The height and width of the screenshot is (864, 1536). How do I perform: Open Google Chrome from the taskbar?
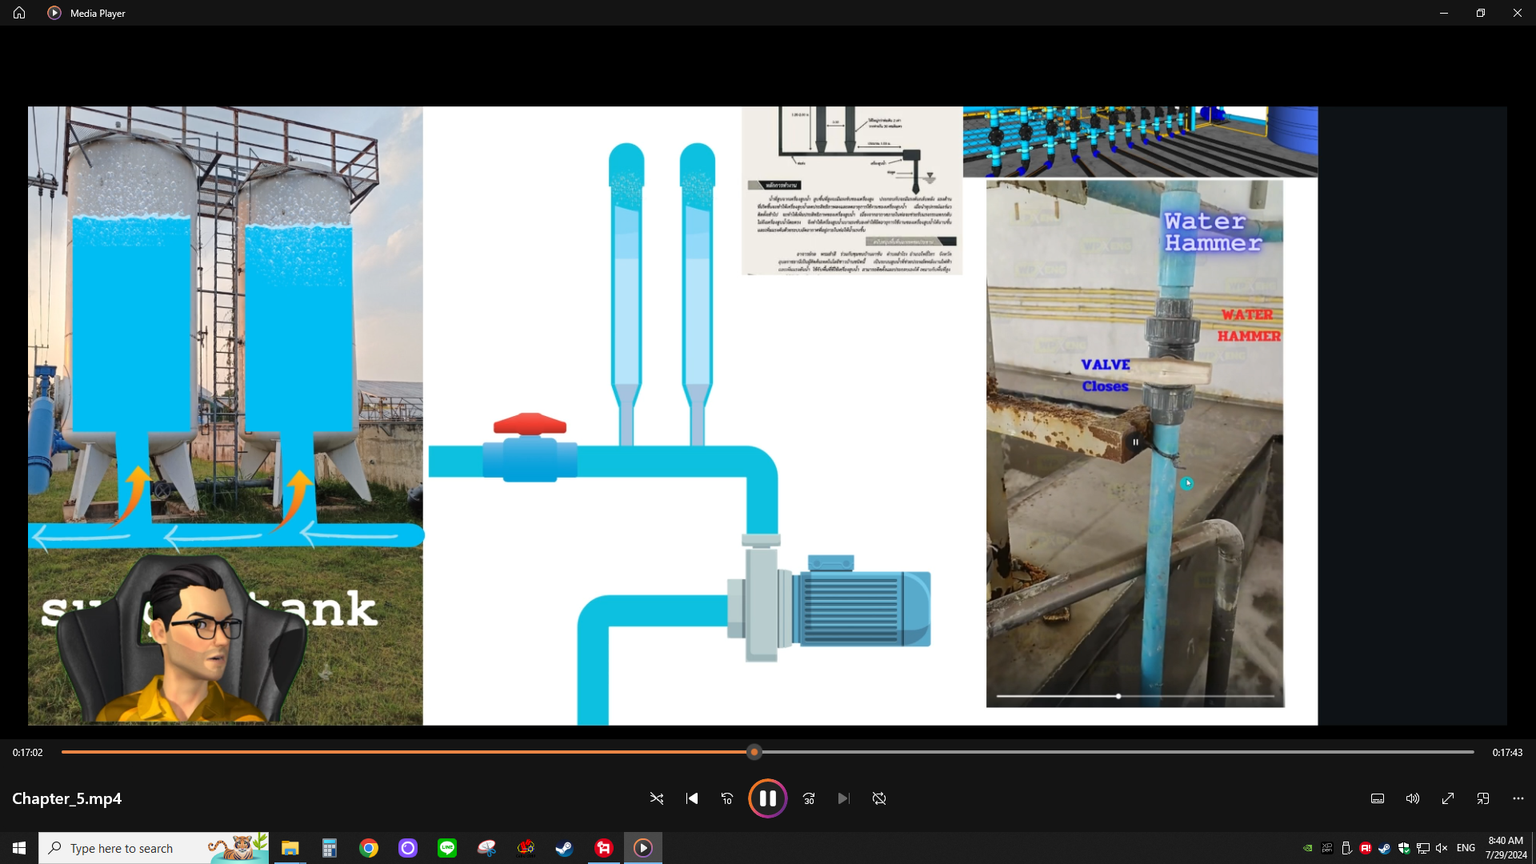(369, 848)
